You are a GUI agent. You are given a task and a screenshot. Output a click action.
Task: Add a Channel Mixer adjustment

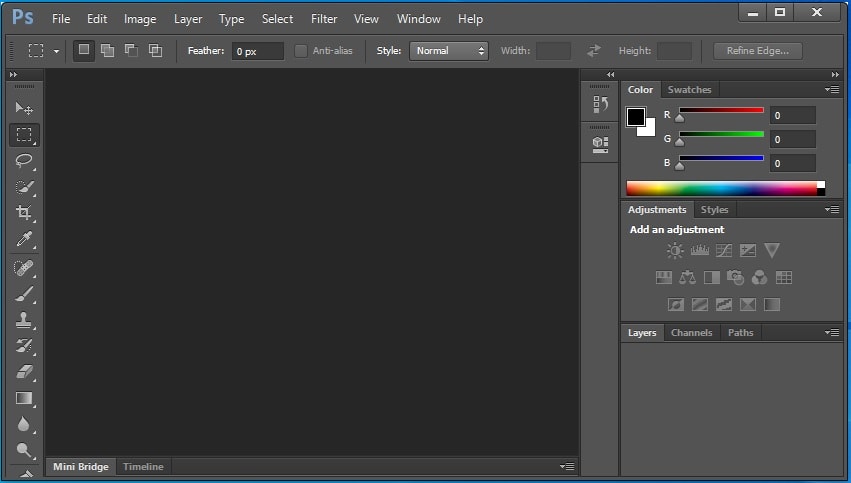[759, 278]
